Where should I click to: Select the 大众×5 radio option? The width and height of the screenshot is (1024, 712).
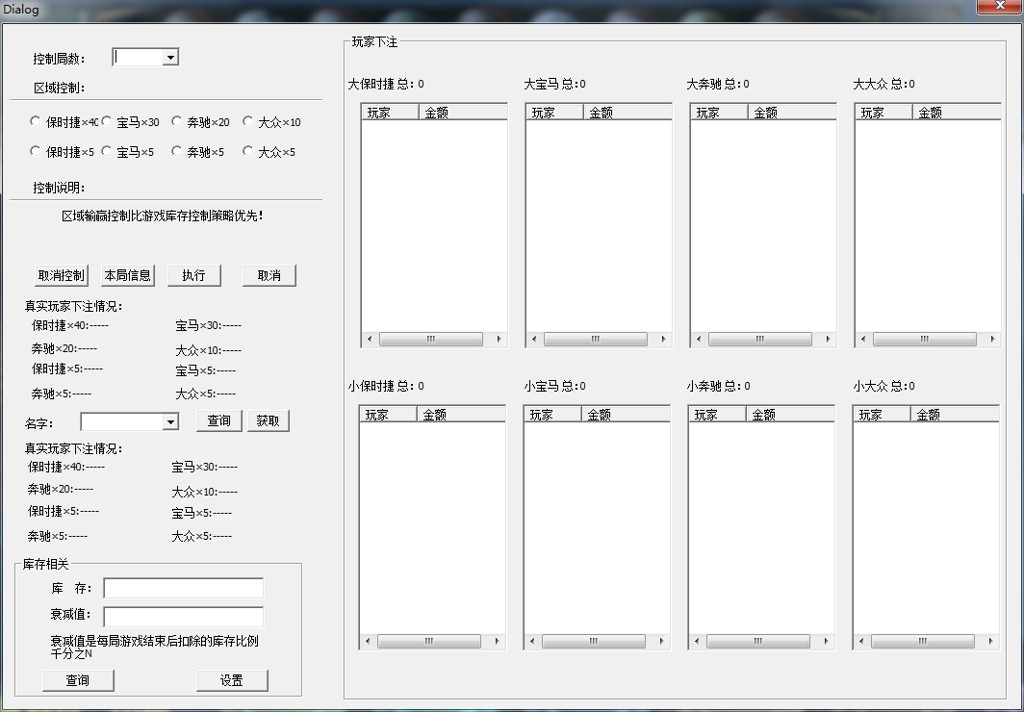tap(248, 152)
